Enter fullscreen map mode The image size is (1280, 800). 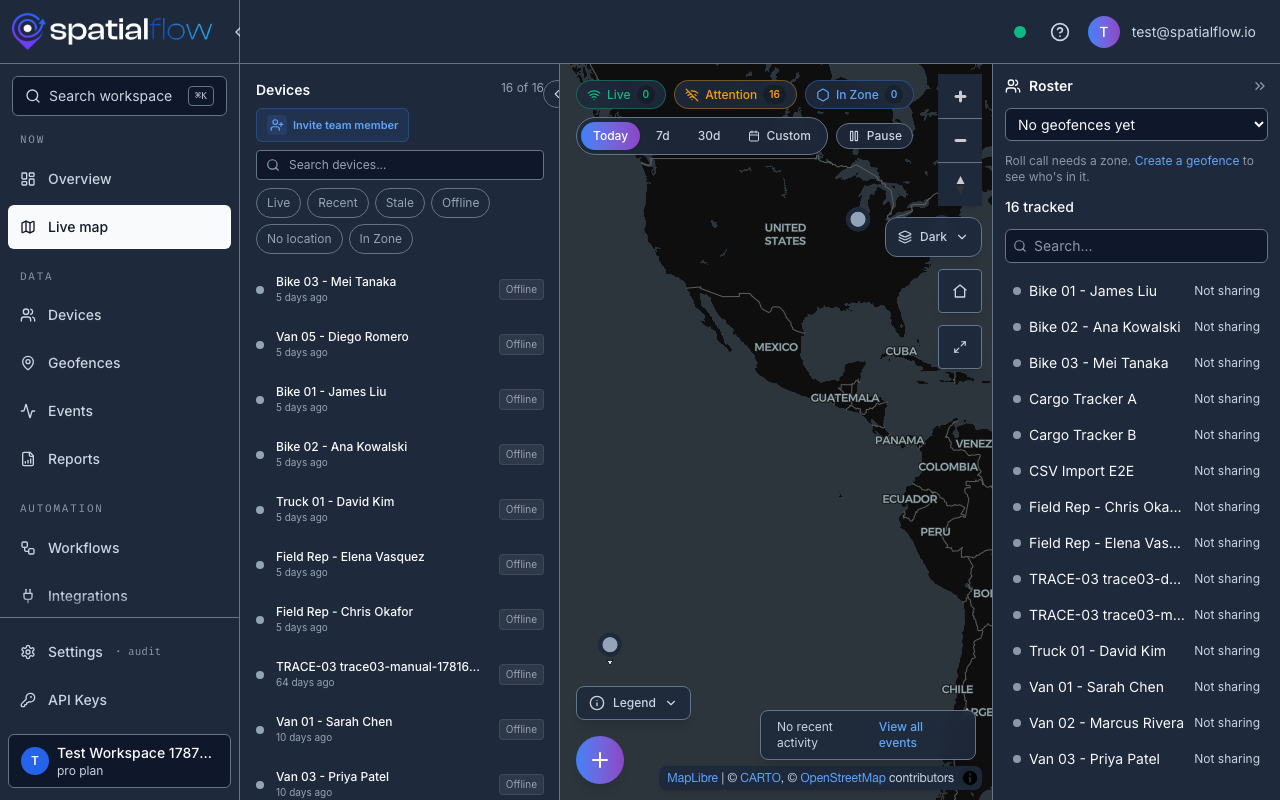click(x=960, y=347)
